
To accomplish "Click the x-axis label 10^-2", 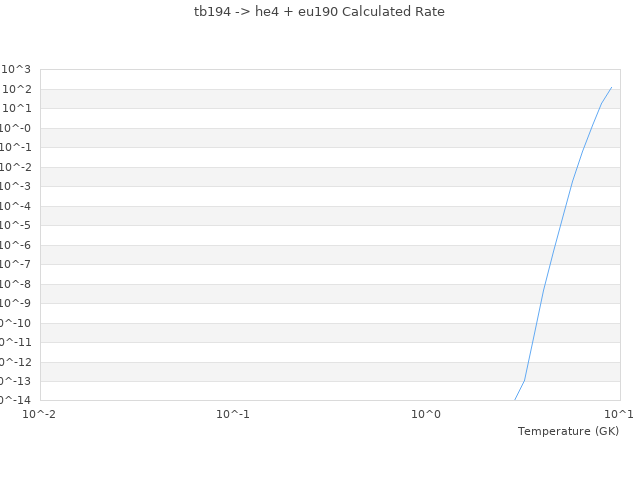I will point(40,414).
